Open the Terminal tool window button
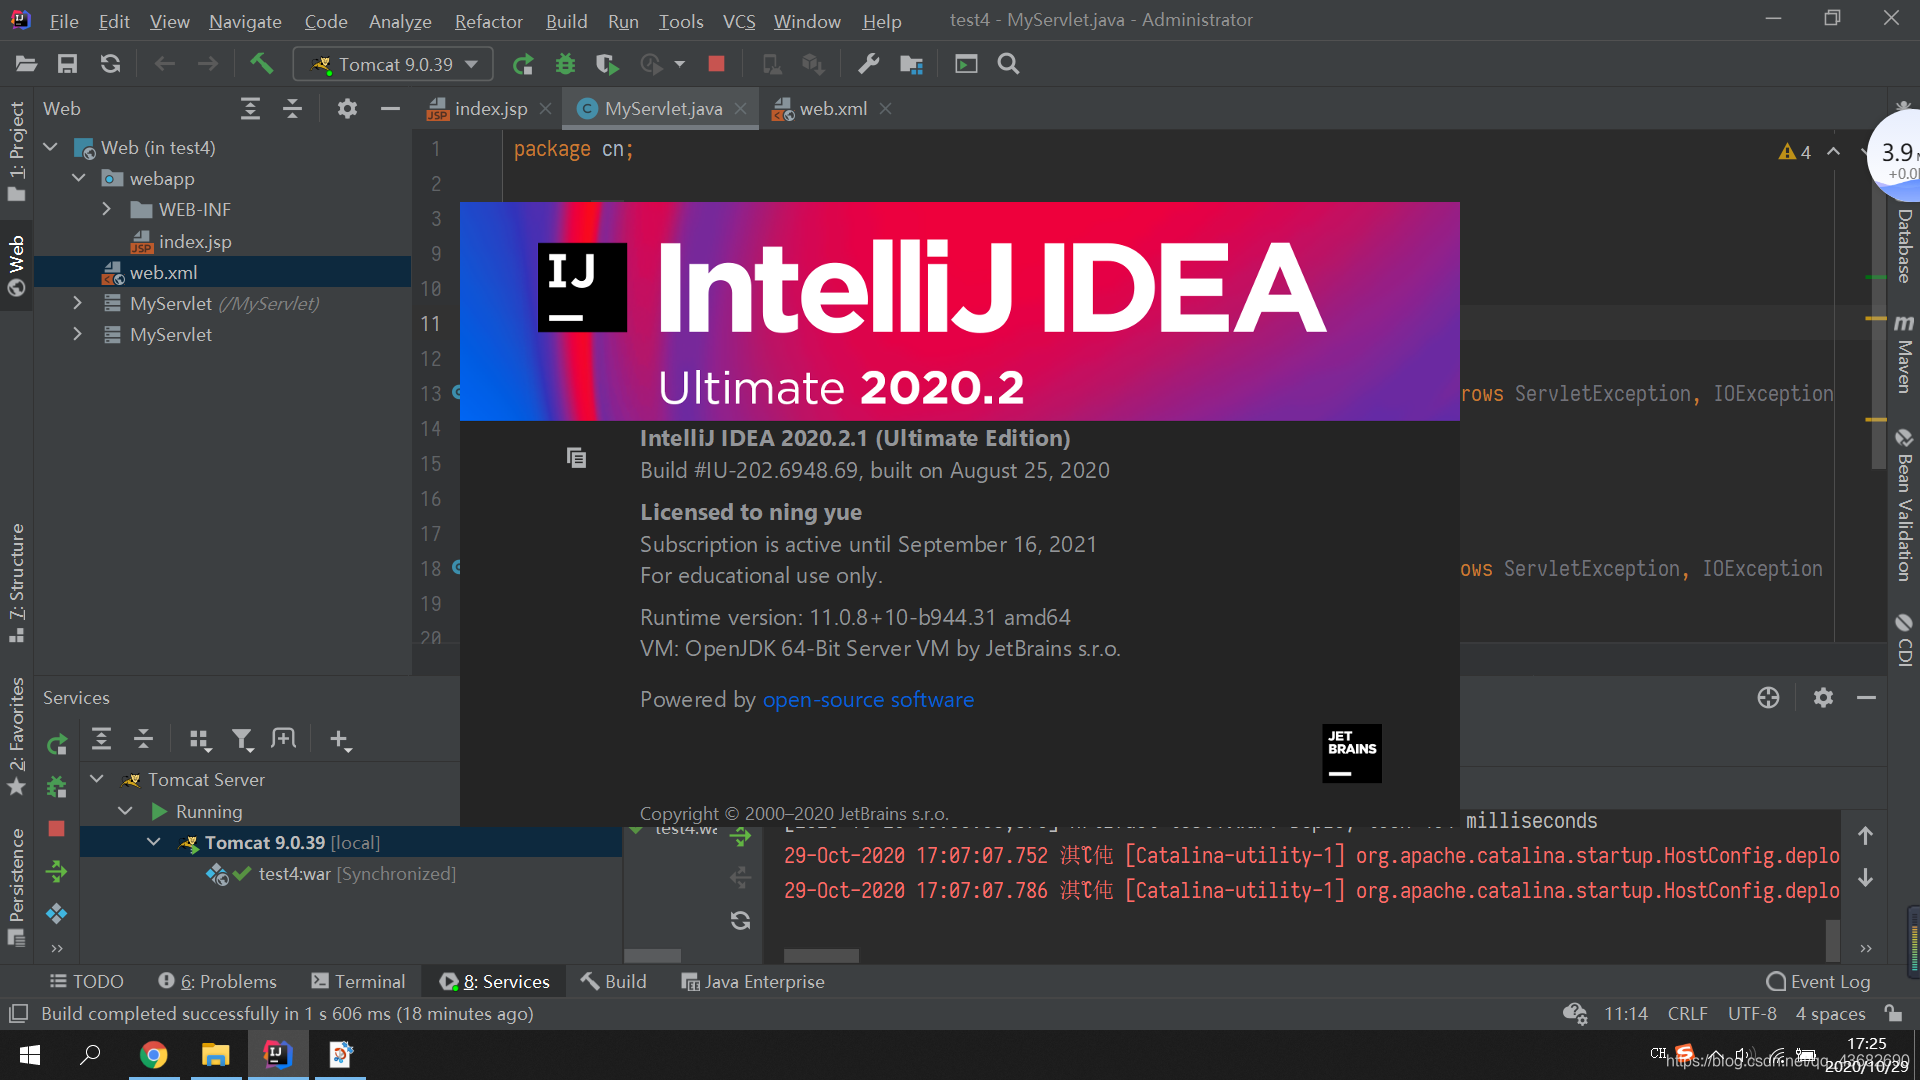 point(358,981)
